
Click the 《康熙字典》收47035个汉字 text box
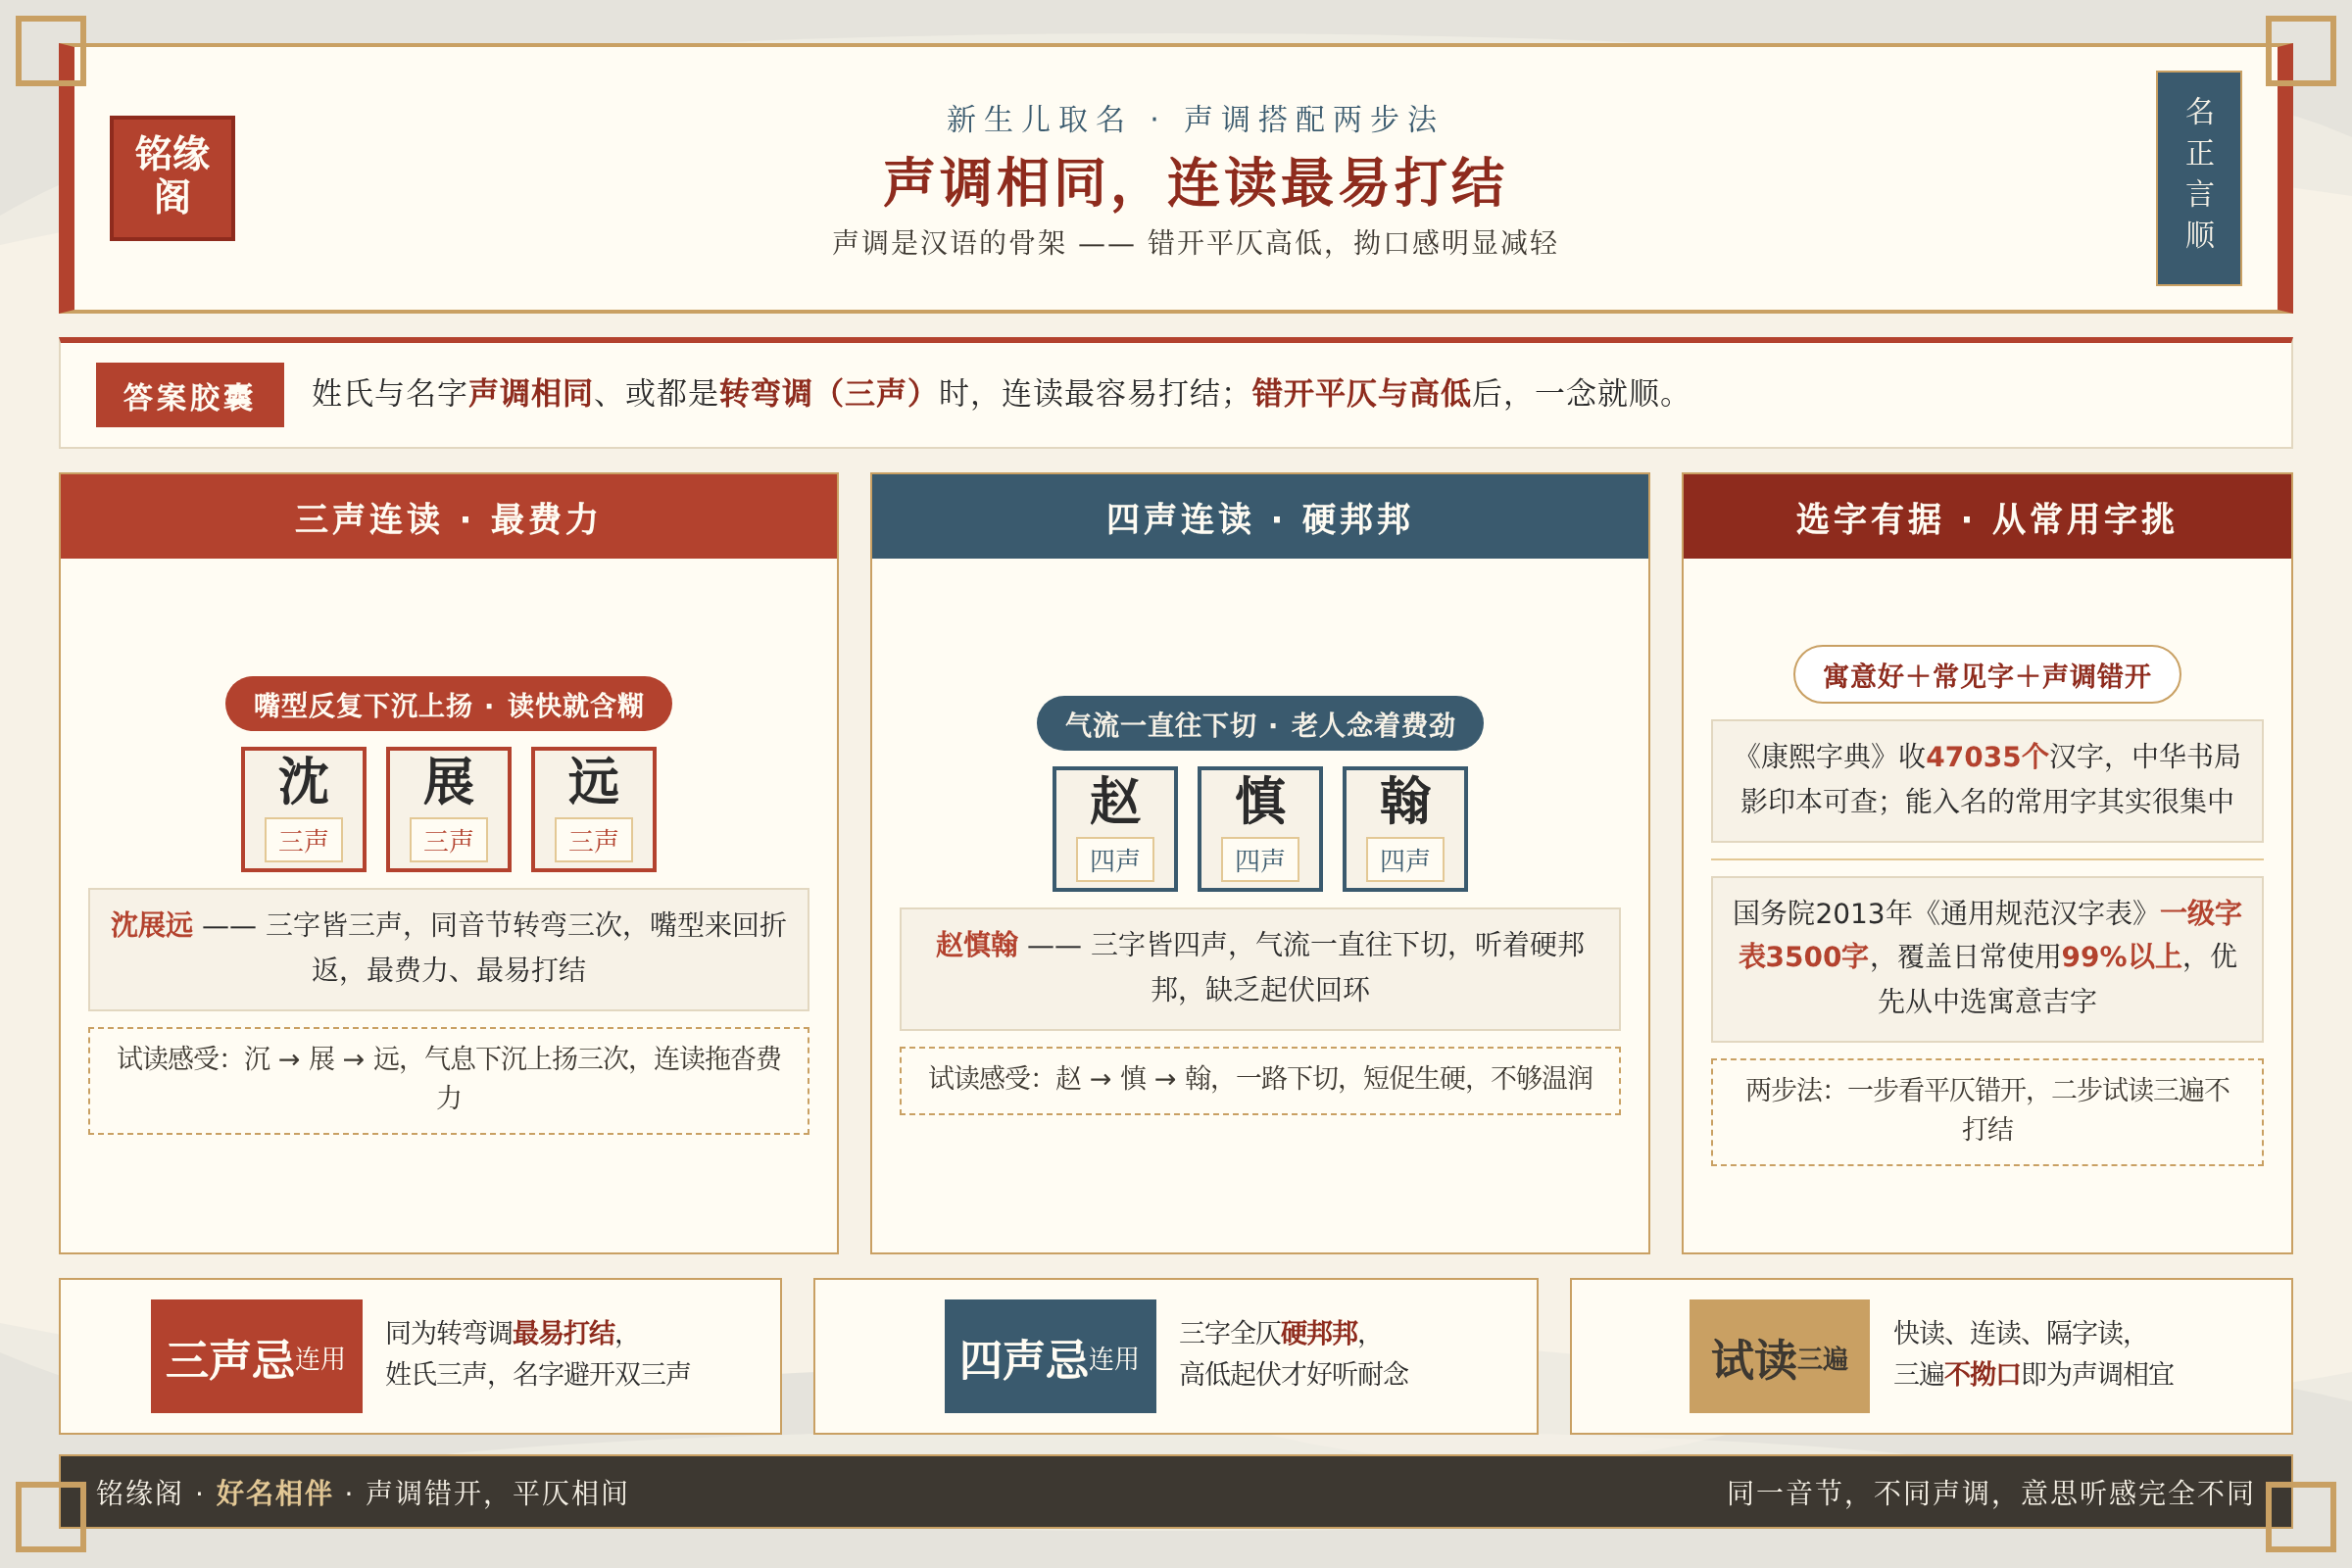click(1987, 781)
